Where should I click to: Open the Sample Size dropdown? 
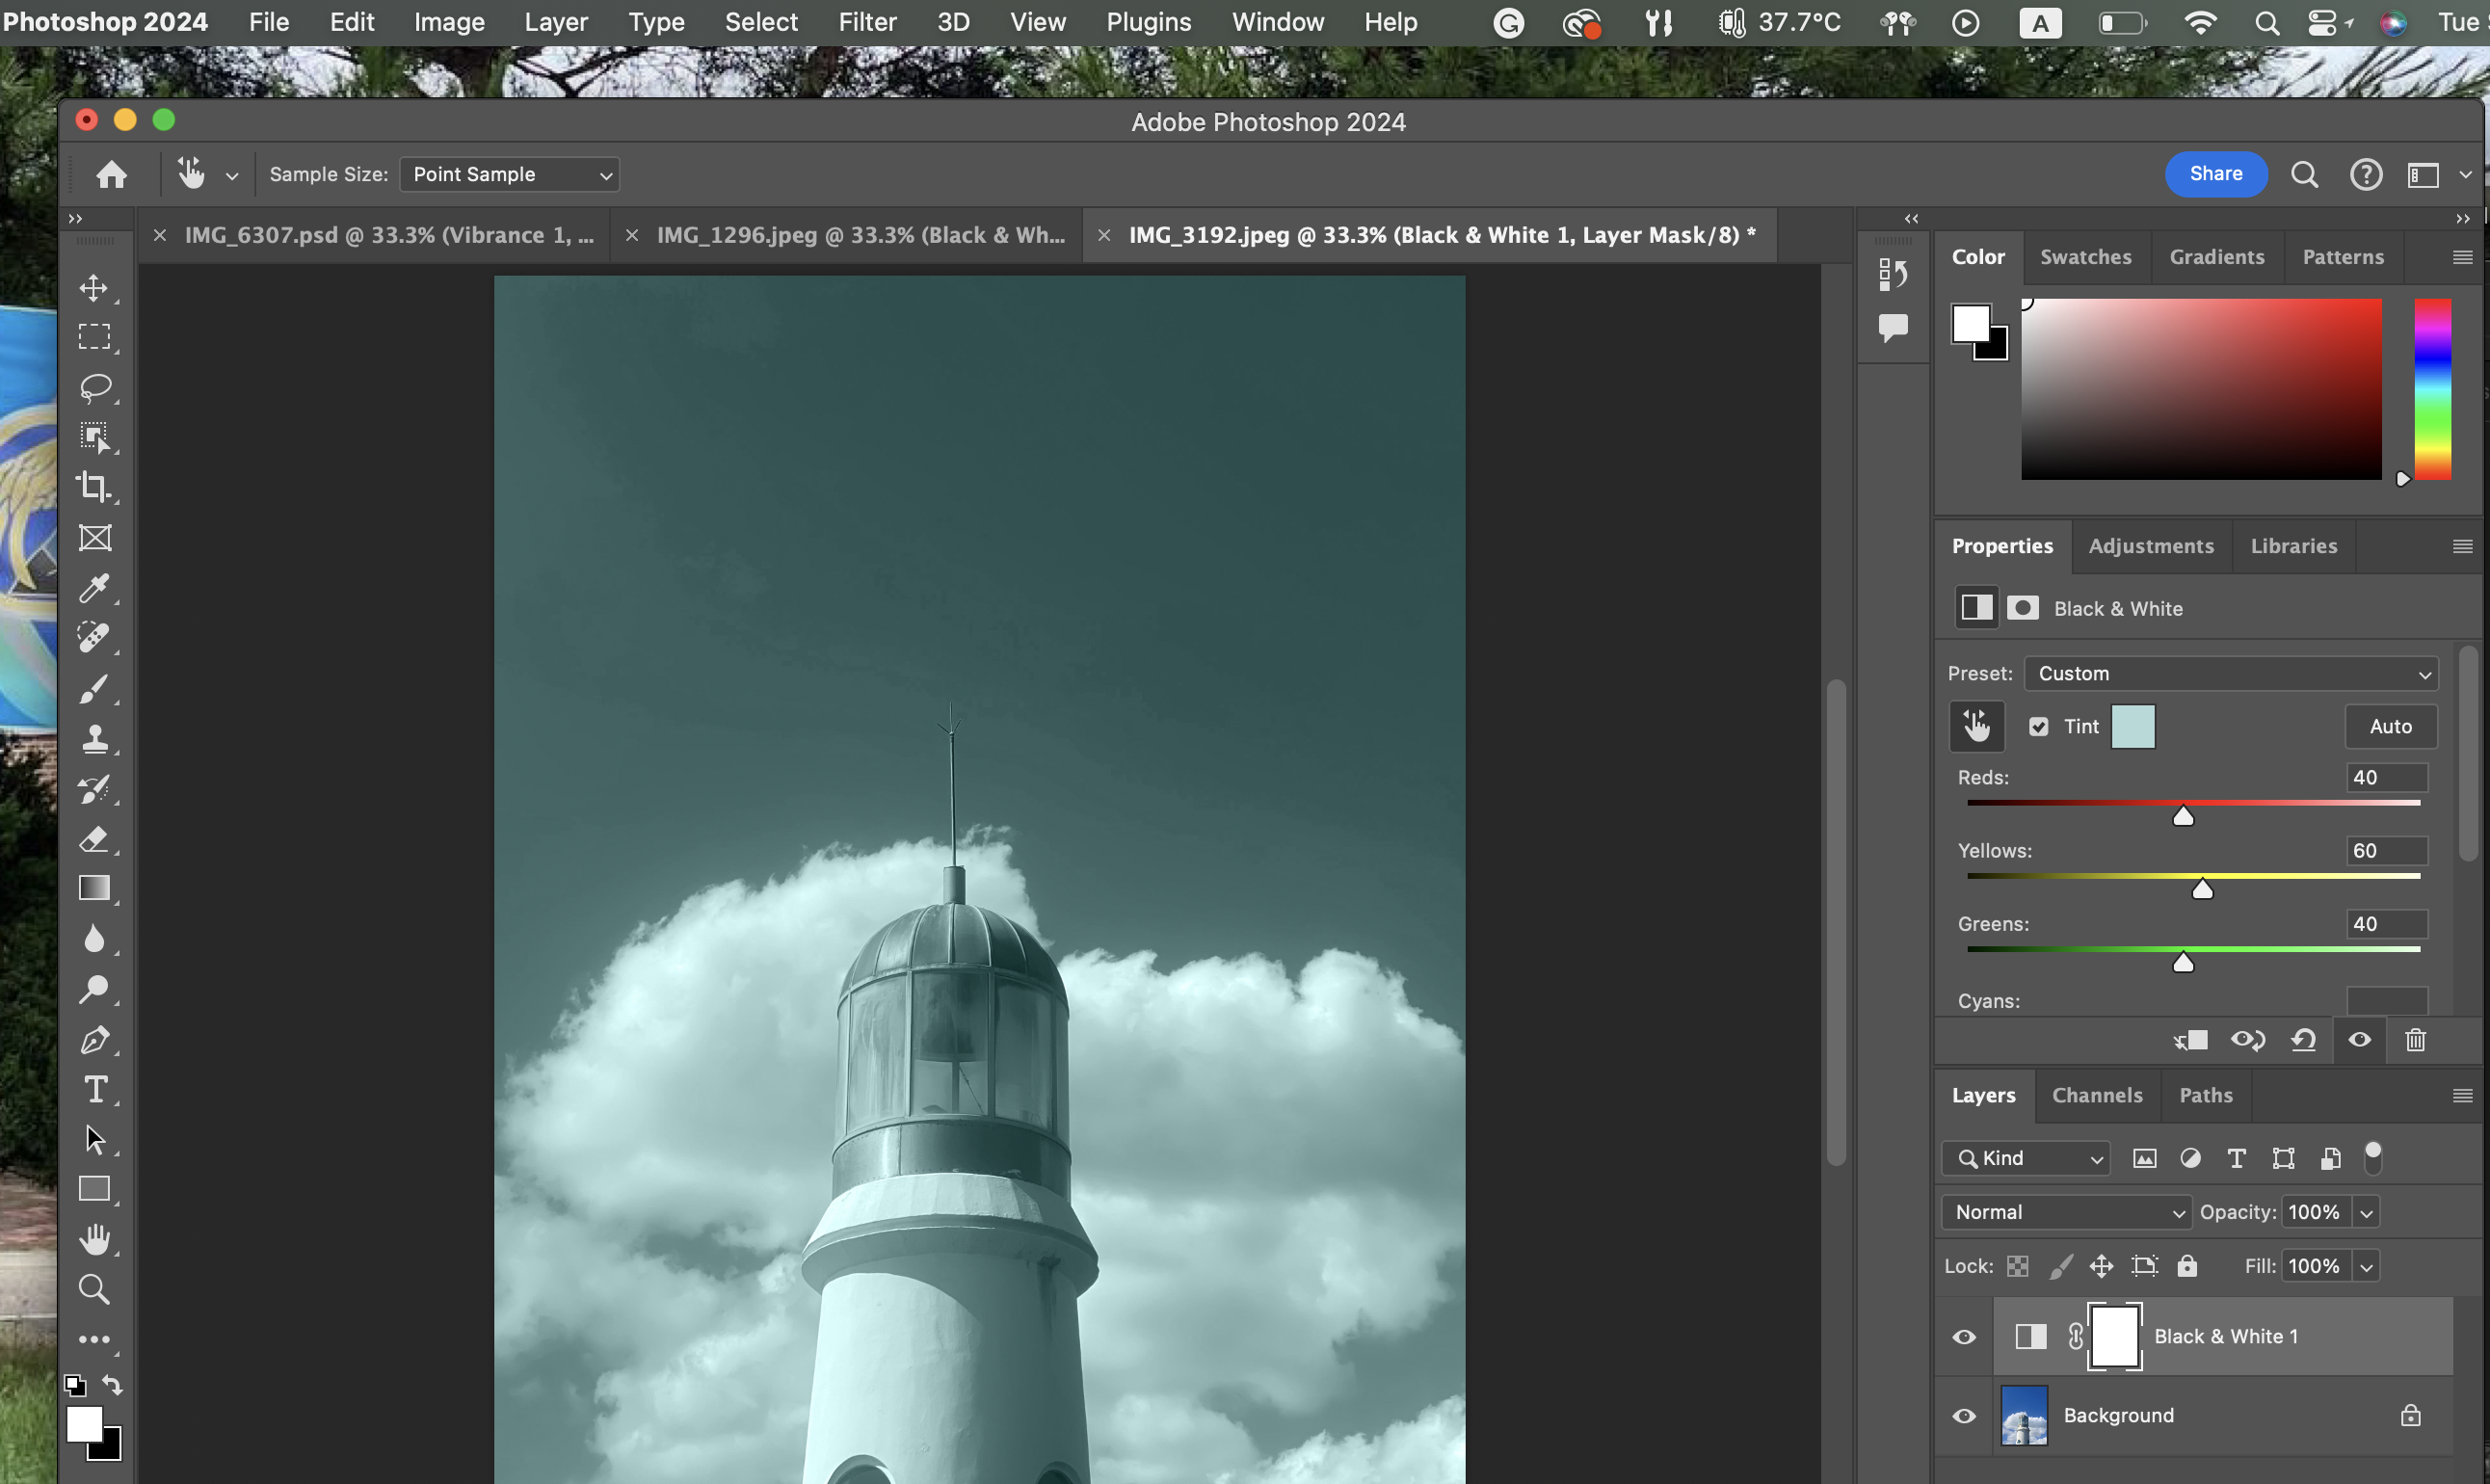[x=509, y=175]
